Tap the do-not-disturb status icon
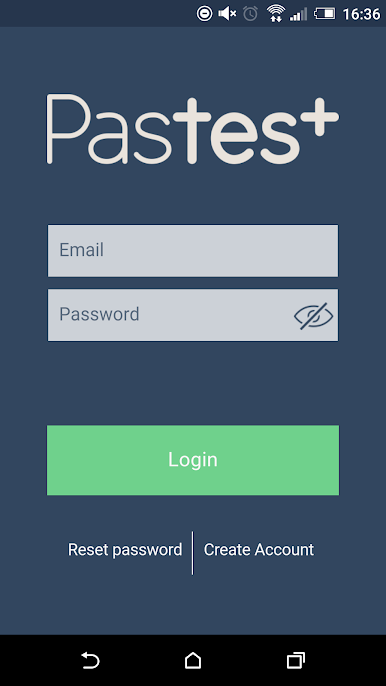Viewport: 386px width, 686px height. click(x=204, y=14)
